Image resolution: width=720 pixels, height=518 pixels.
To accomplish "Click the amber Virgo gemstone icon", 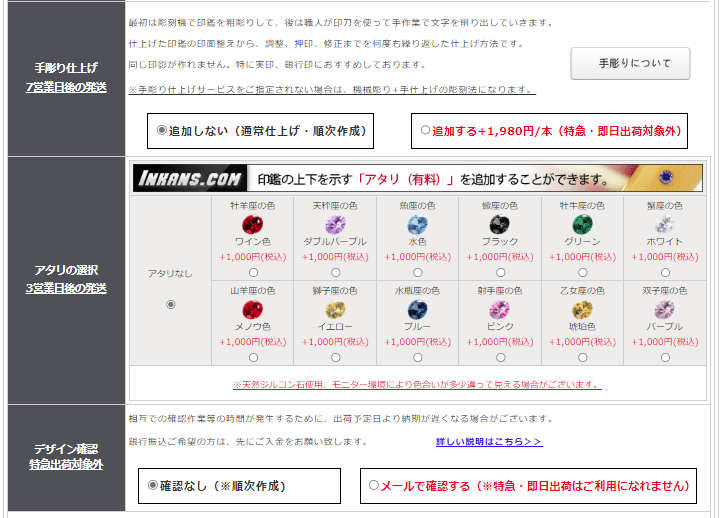I will click(582, 310).
